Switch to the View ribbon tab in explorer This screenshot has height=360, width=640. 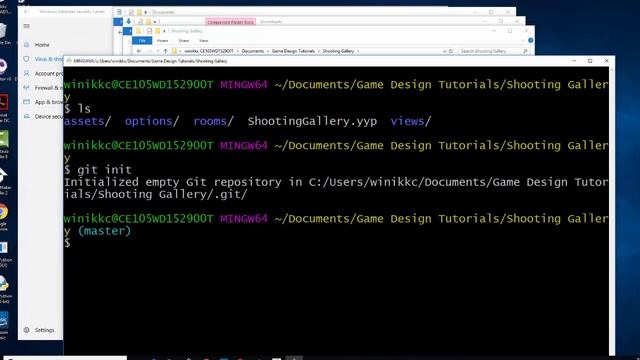203,41
